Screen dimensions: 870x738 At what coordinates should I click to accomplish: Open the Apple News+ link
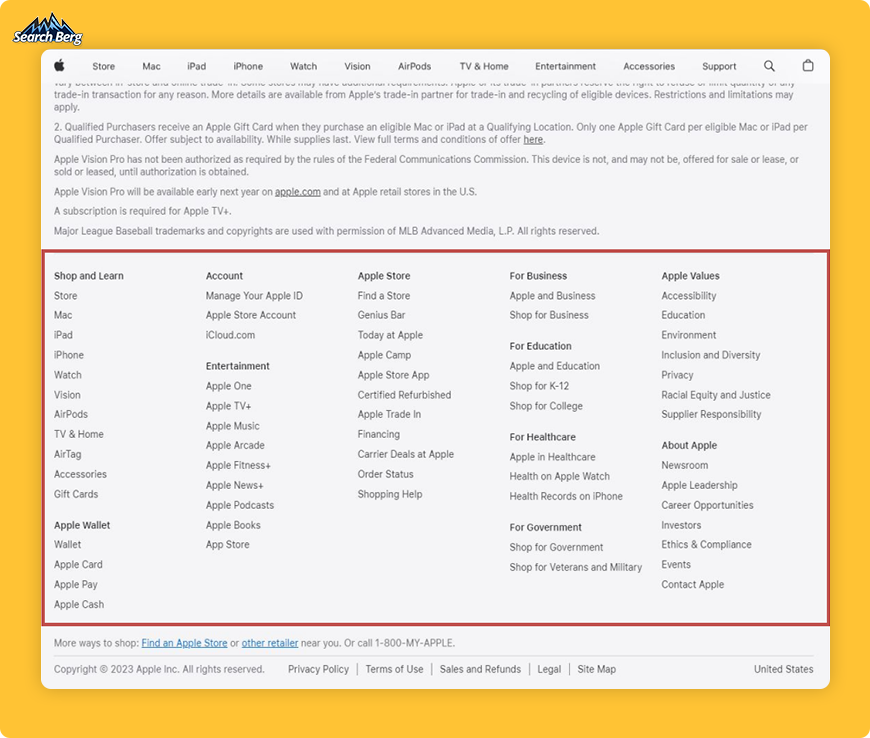tap(234, 485)
